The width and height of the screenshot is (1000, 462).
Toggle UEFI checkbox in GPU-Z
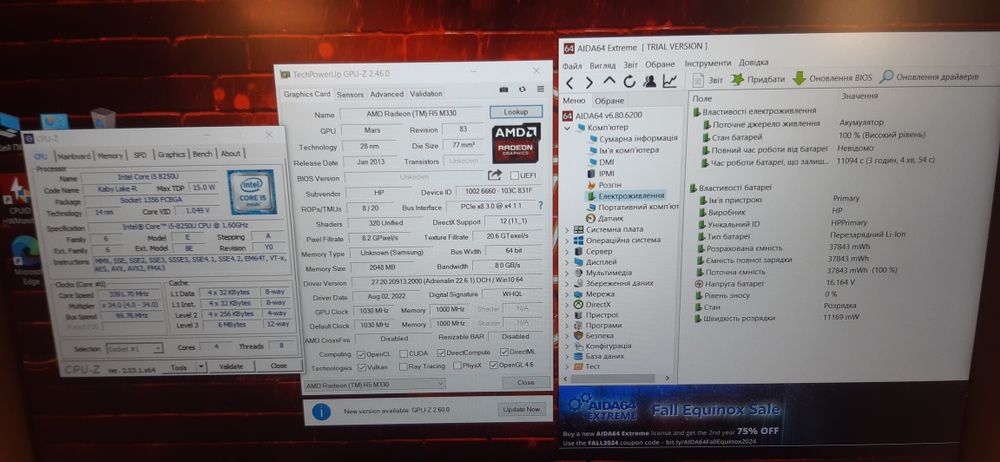515,175
